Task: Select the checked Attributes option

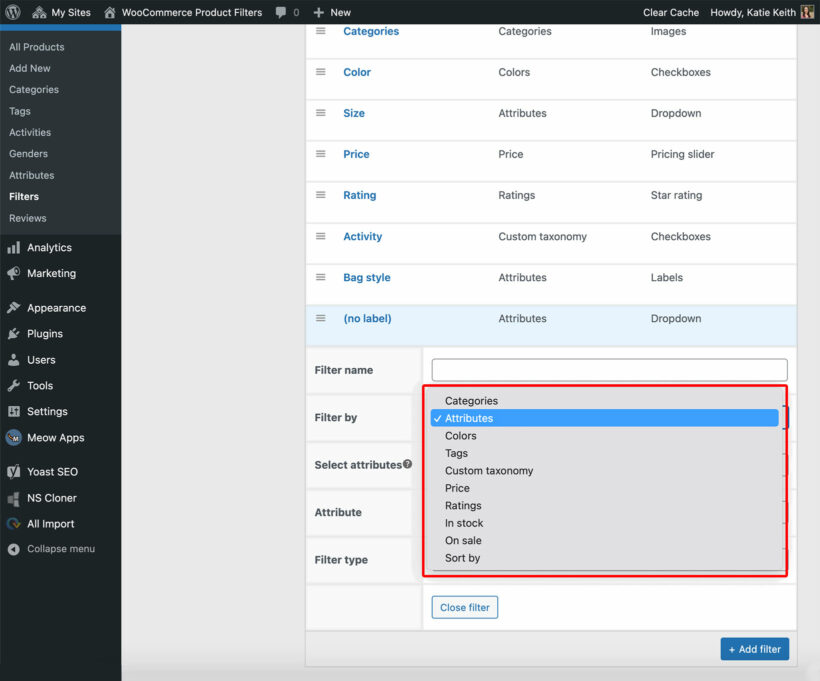Action: 470,417
